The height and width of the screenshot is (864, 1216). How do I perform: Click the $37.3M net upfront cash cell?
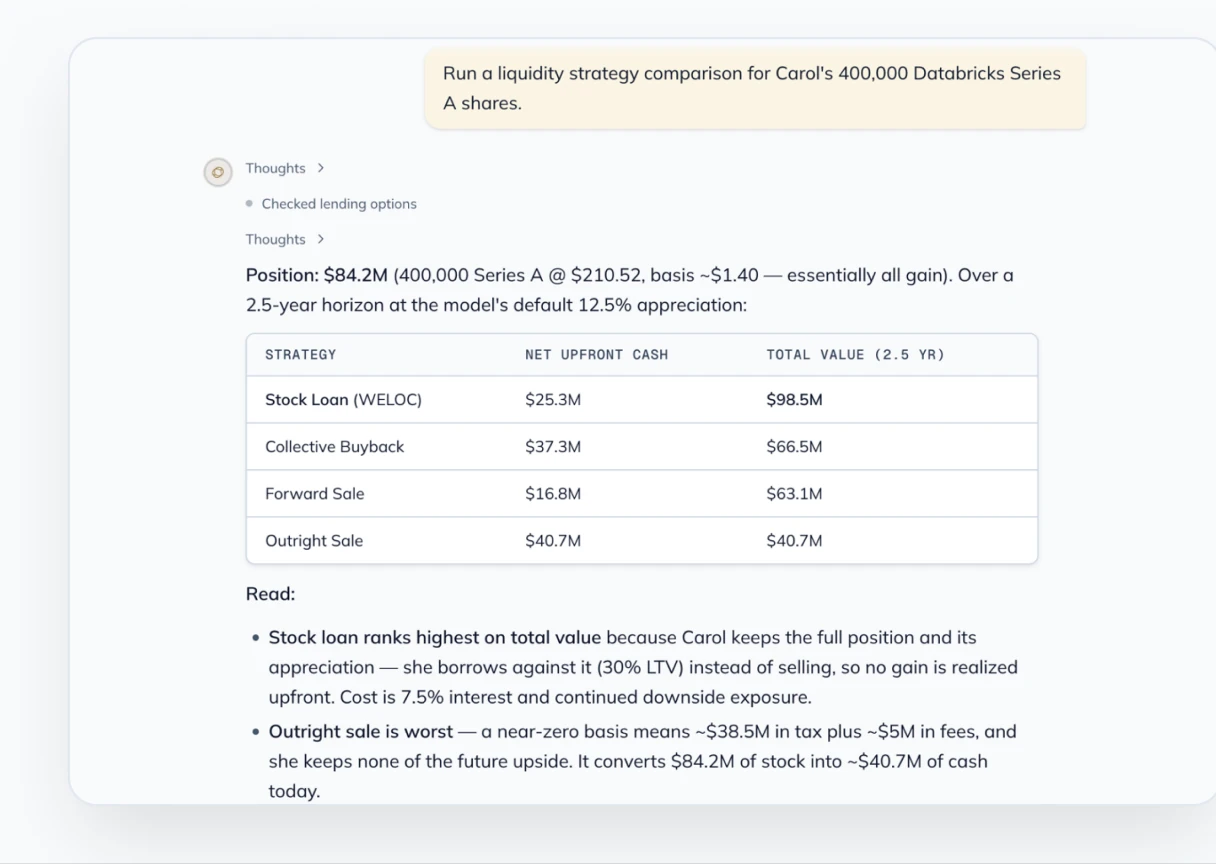coord(553,447)
